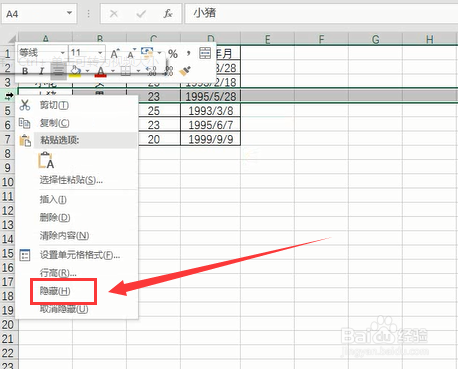Screen dimensions: 458x369
Task: Choose 取消隐藏(U) from context menu
Action: click(77, 309)
